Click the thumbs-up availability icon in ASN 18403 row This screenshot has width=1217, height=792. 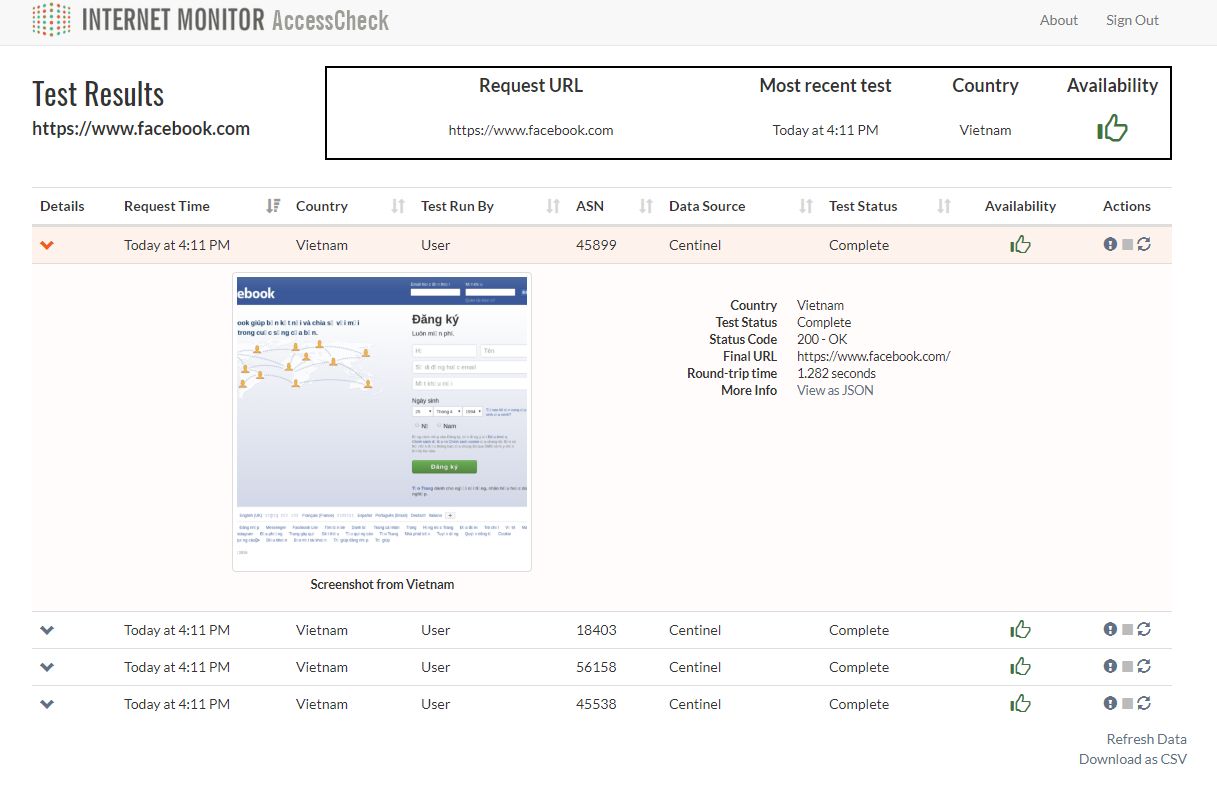click(x=1020, y=630)
